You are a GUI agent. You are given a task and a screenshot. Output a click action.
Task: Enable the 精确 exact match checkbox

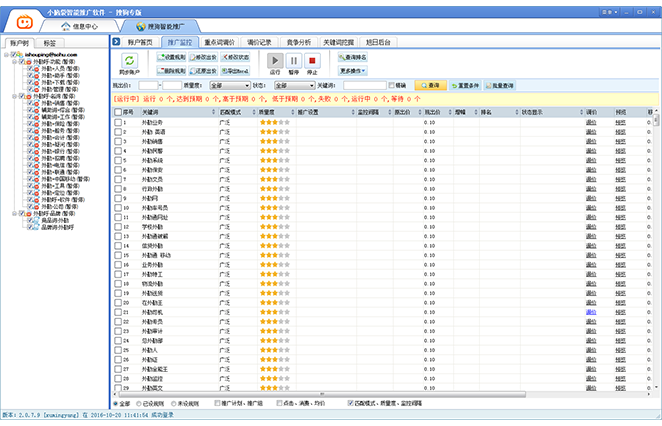point(392,85)
